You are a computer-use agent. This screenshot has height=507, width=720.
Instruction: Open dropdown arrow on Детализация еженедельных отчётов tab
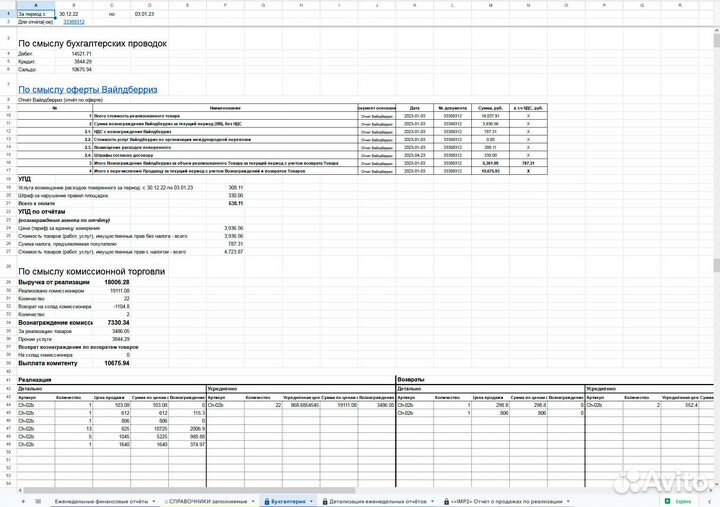tap(434, 499)
